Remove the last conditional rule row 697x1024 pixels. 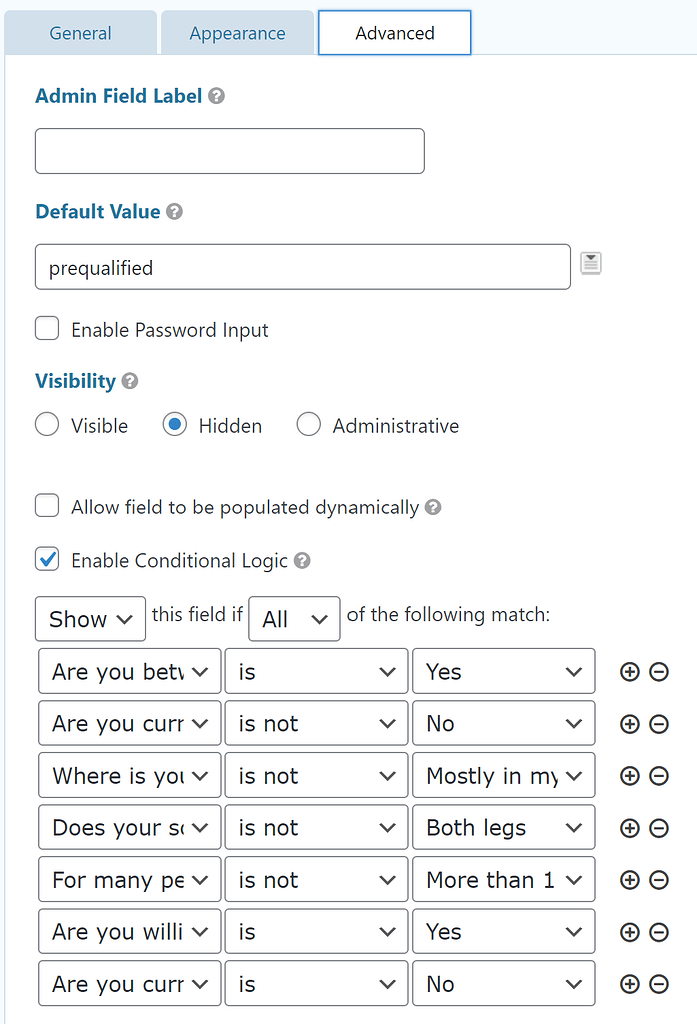tap(659, 984)
